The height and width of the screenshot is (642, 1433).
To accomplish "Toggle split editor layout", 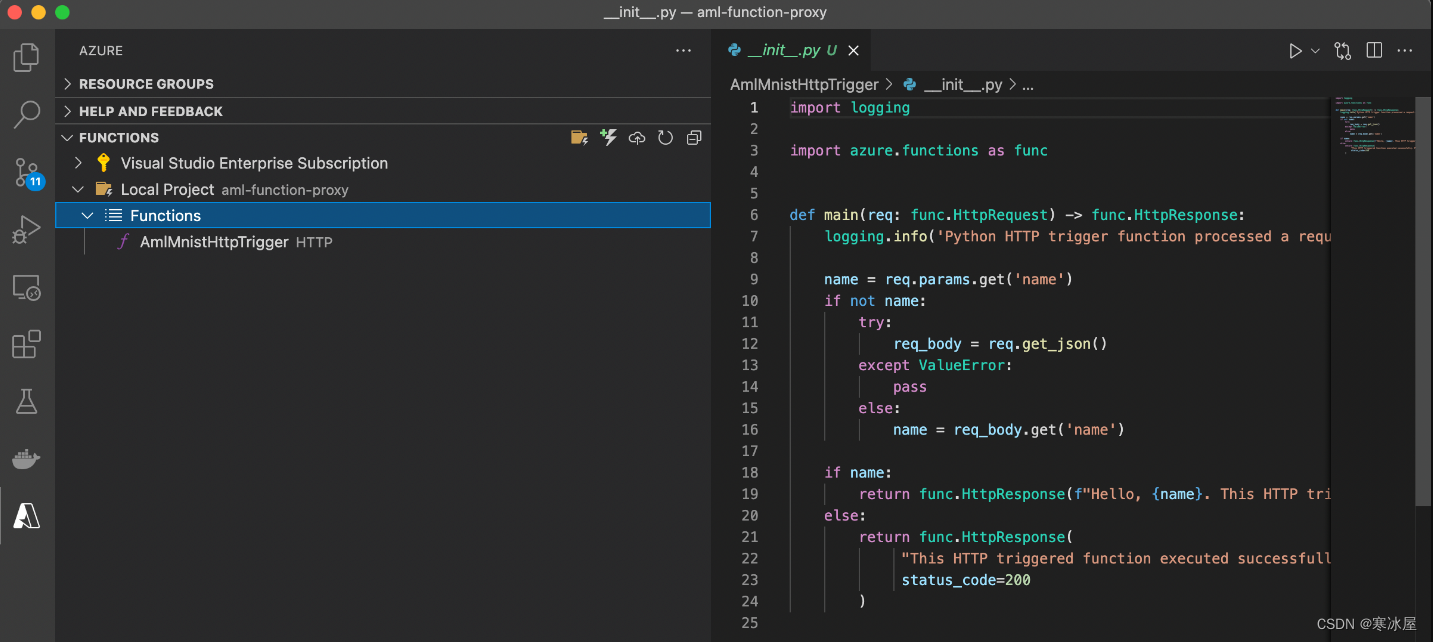I will point(1374,50).
